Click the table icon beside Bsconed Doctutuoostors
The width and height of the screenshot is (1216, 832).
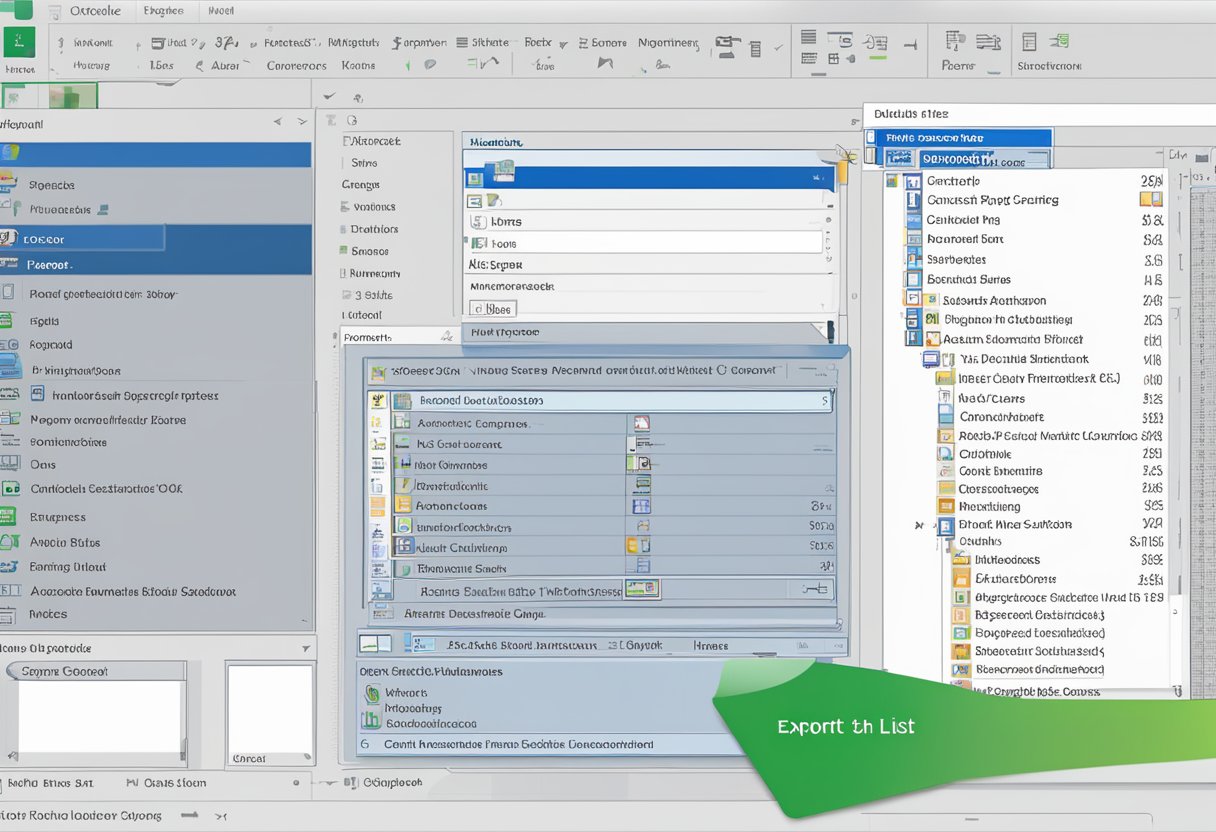point(402,401)
